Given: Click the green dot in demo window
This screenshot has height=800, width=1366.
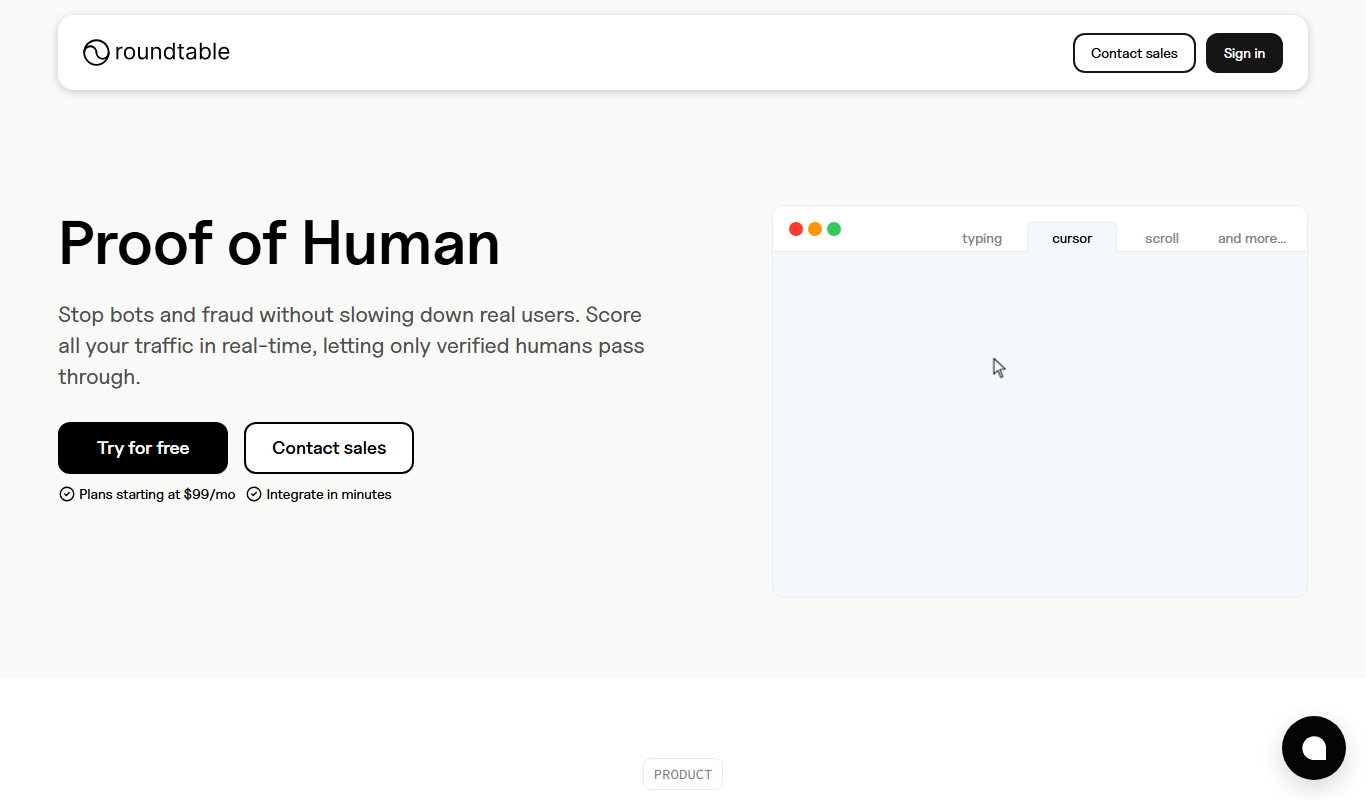Looking at the screenshot, I should click(834, 229).
